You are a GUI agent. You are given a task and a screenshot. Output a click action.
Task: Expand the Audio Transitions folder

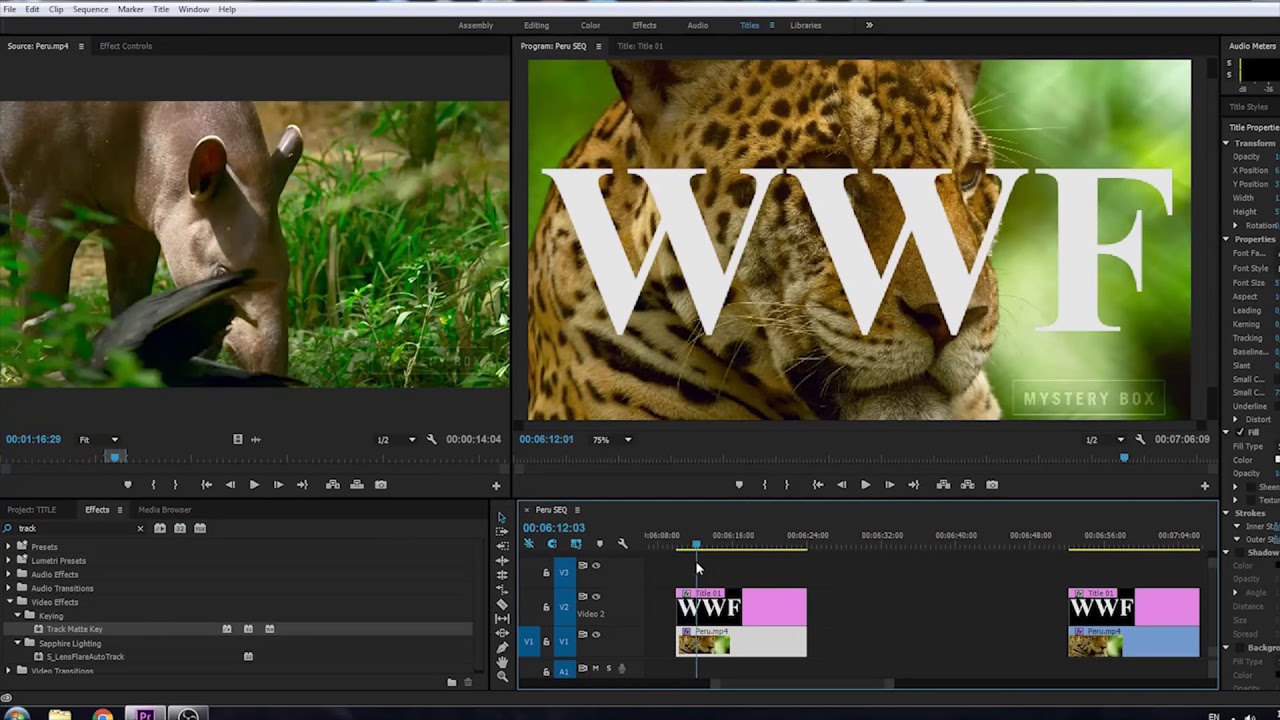pyautogui.click(x=9, y=588)
